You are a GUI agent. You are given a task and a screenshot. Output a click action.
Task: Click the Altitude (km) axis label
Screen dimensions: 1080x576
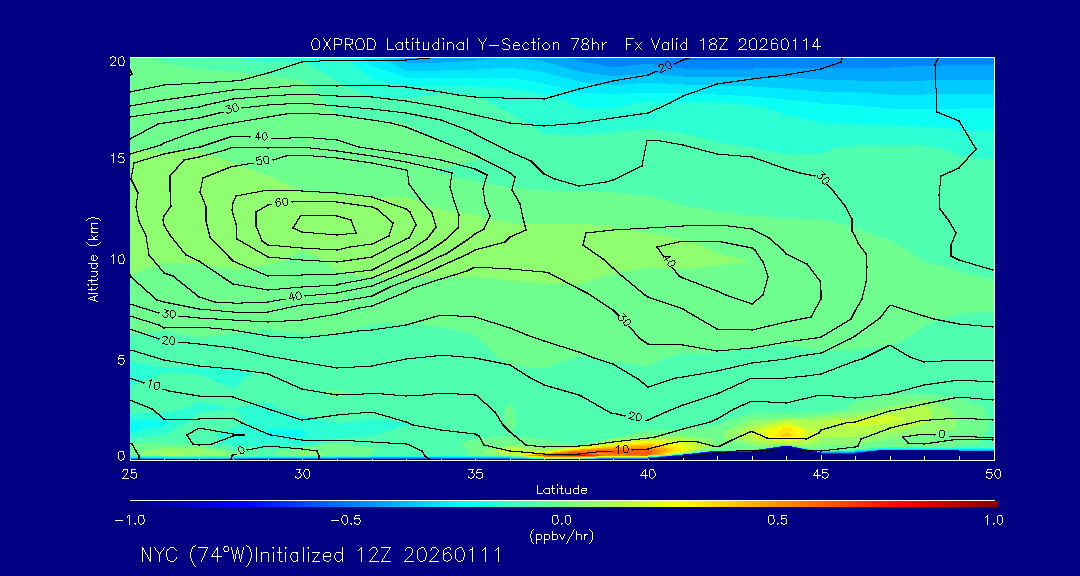(93, 258)
